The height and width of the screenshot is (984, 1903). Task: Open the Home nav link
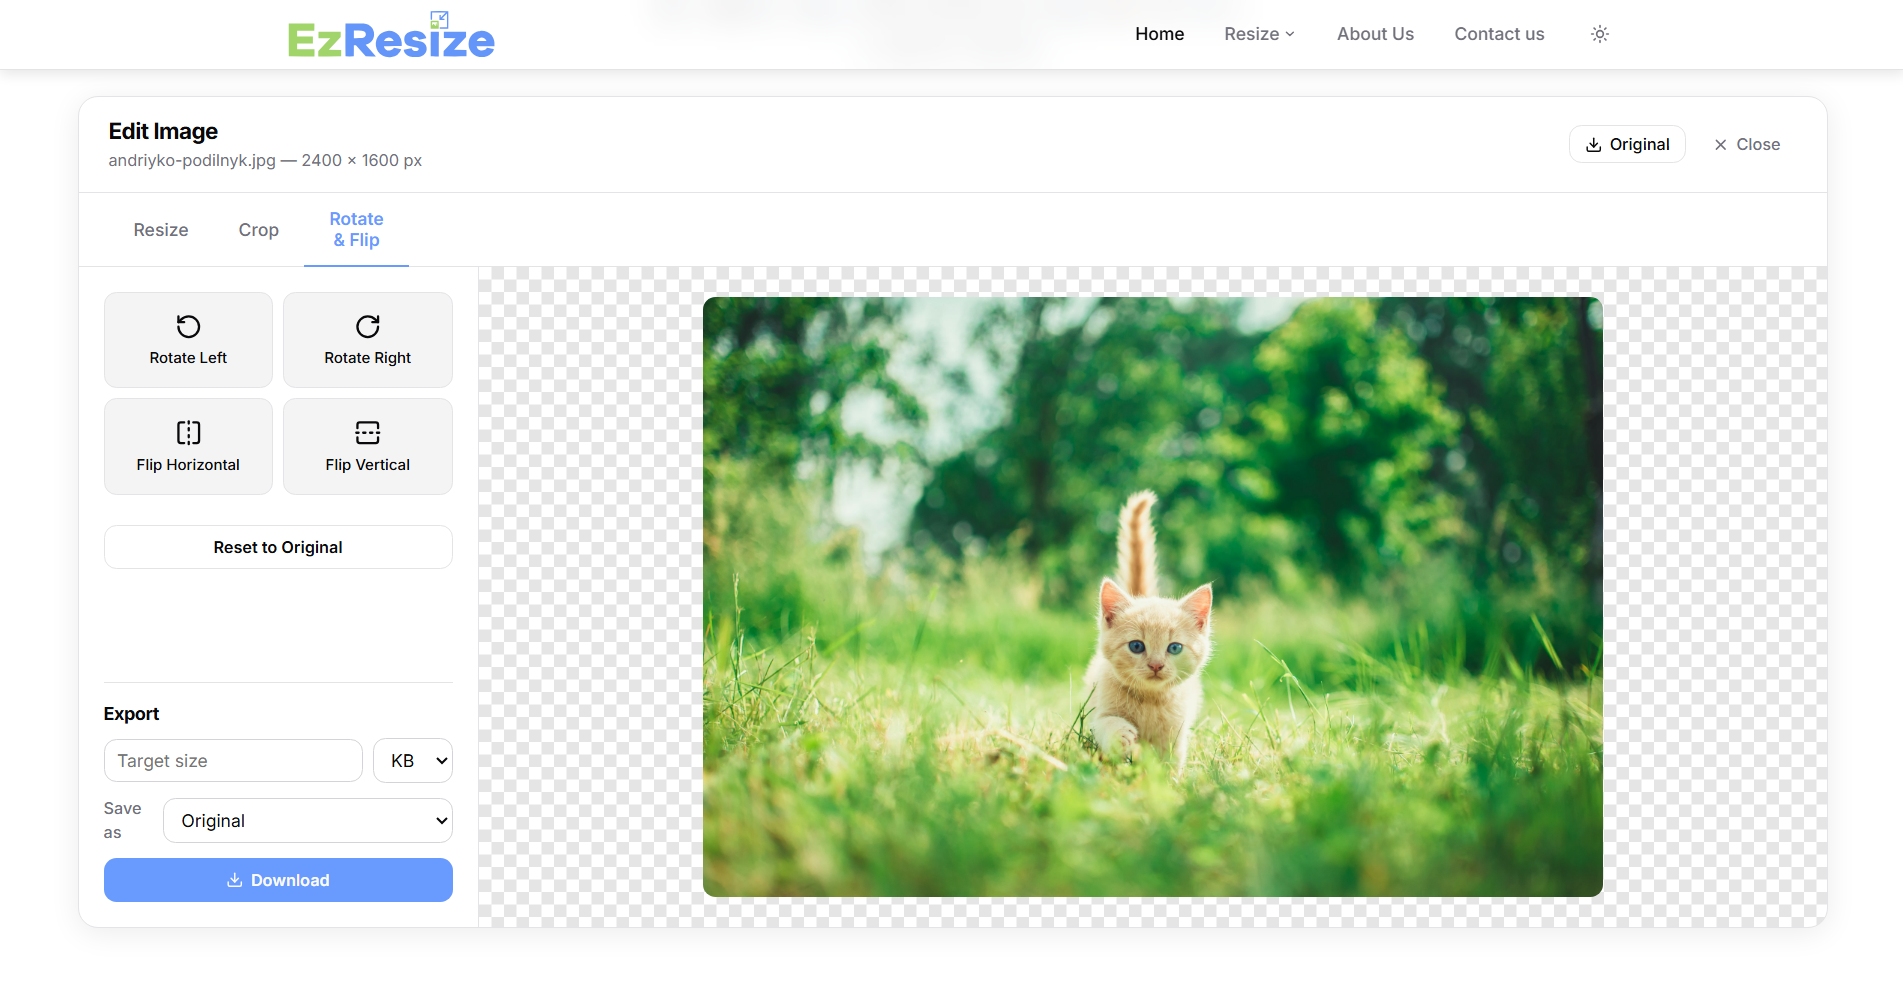[1159, 34]
